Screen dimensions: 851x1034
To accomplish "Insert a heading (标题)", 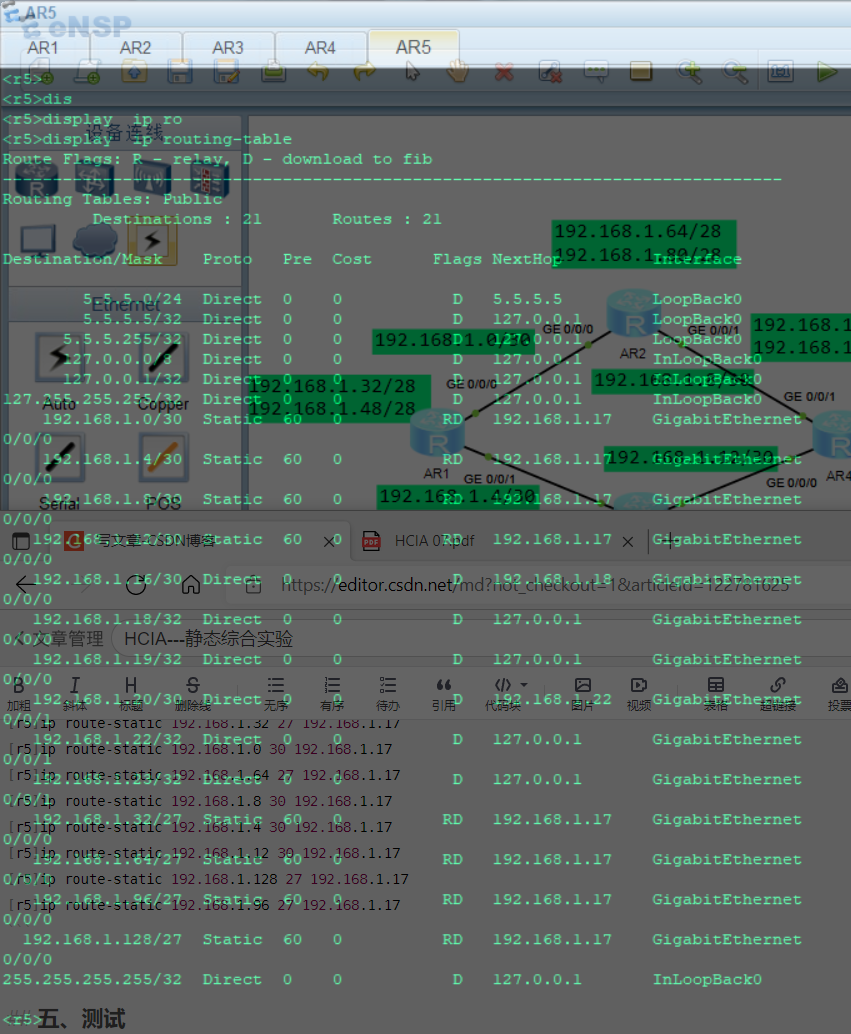I will coord(131,694).
